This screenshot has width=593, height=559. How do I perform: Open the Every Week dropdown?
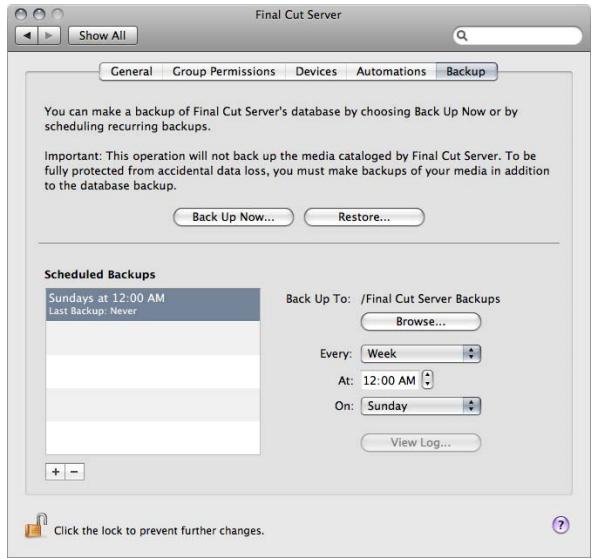[x=421, y=354]
